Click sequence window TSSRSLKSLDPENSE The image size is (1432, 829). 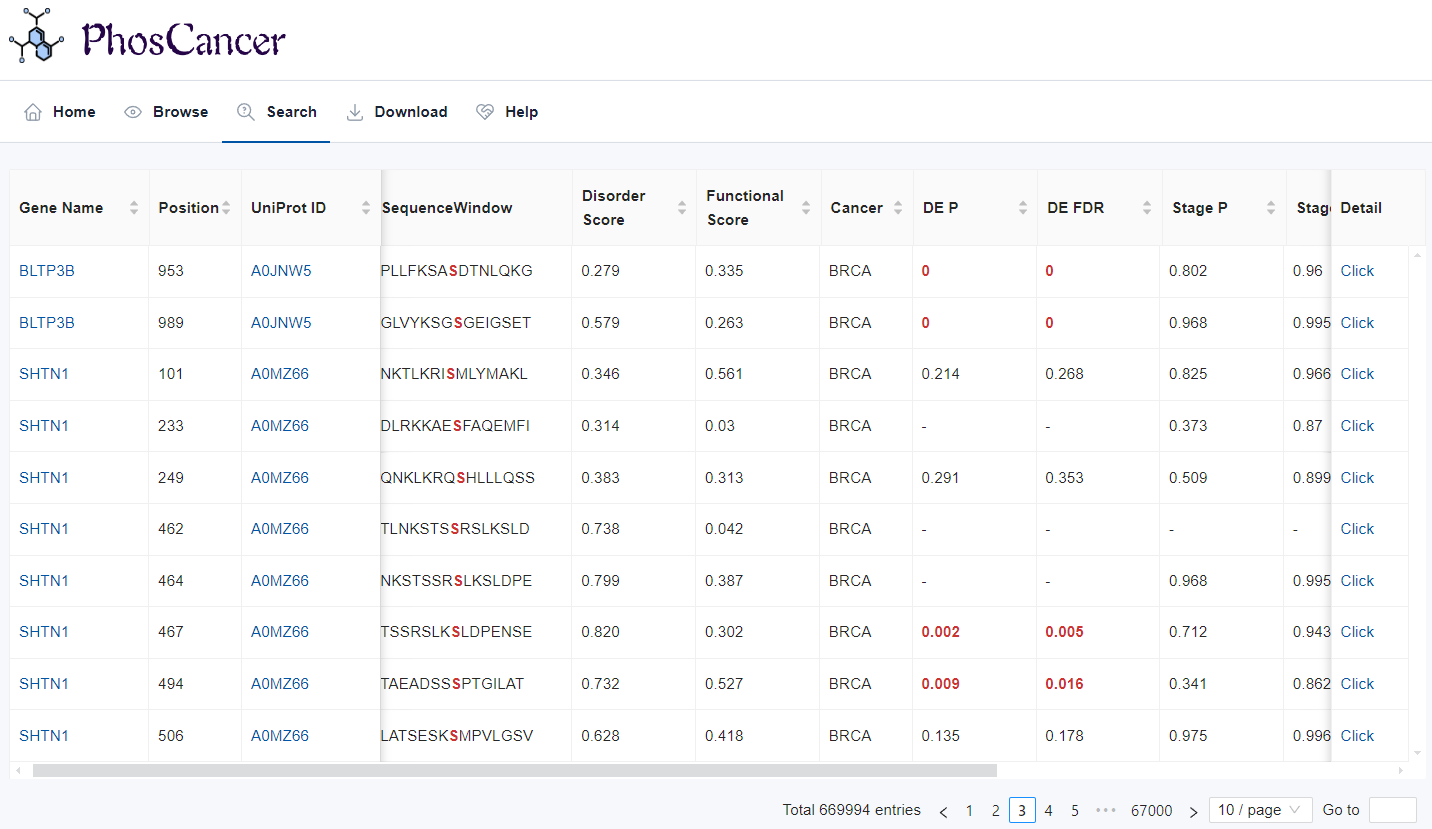point(456,632)
